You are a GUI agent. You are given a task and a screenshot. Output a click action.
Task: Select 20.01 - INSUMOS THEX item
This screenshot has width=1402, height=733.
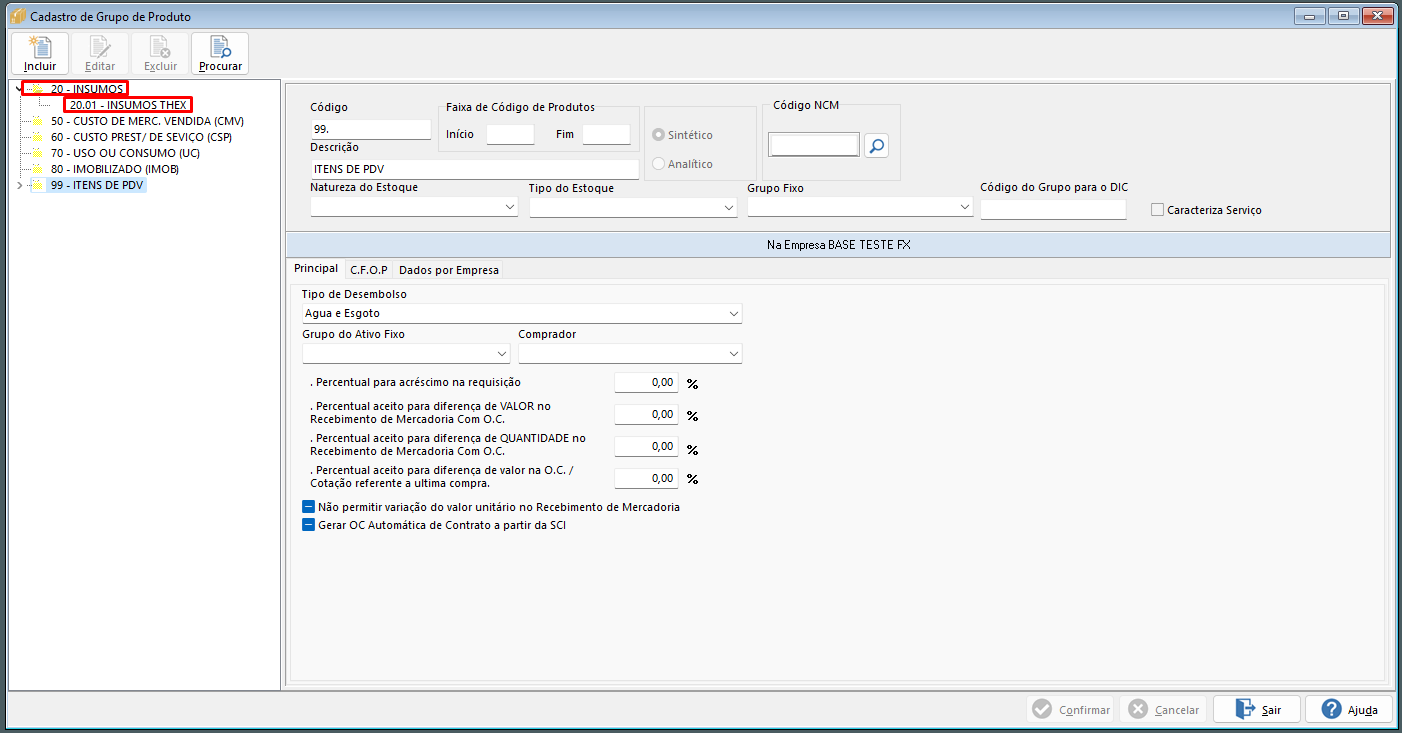(128, 105)
